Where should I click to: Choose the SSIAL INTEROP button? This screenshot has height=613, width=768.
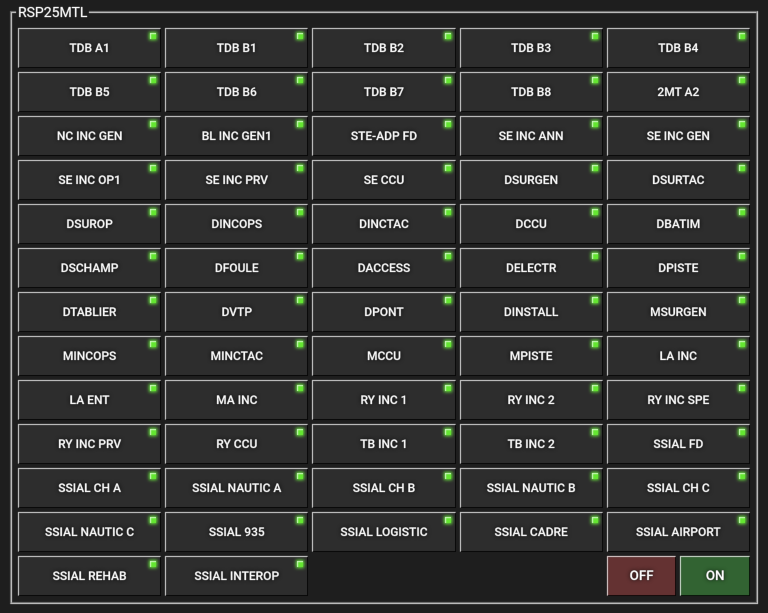[237, 576]
